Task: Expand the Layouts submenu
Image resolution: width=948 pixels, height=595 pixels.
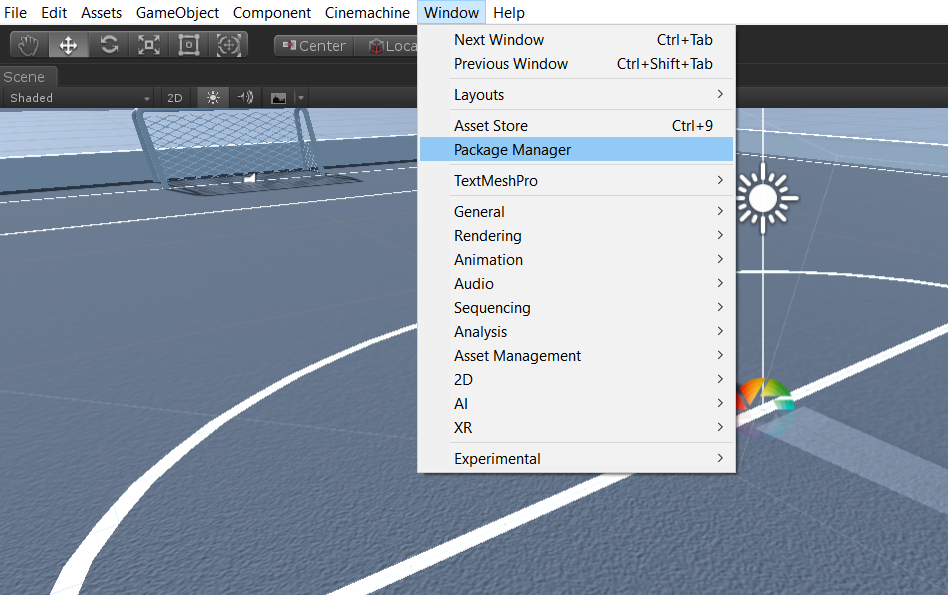Action: point(576,95)
